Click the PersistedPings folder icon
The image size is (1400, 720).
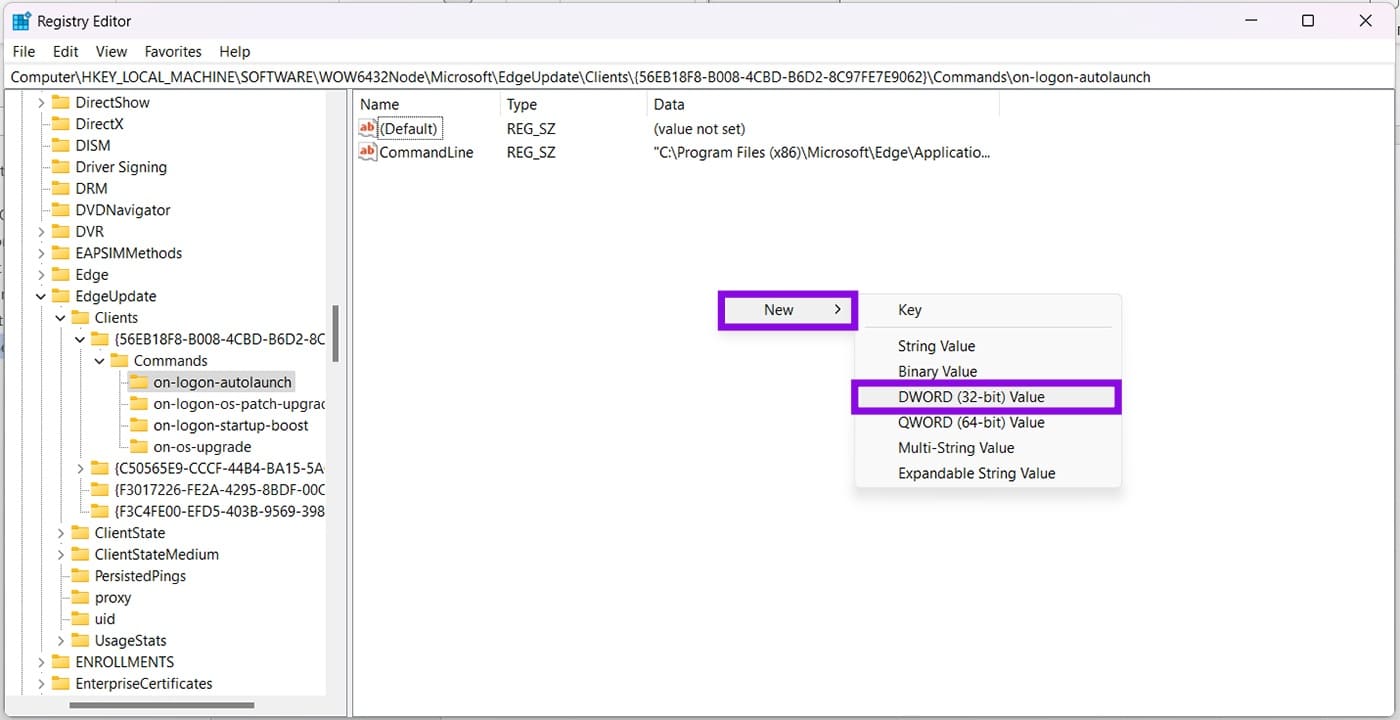pyautogui.click(x=79, y=576)
